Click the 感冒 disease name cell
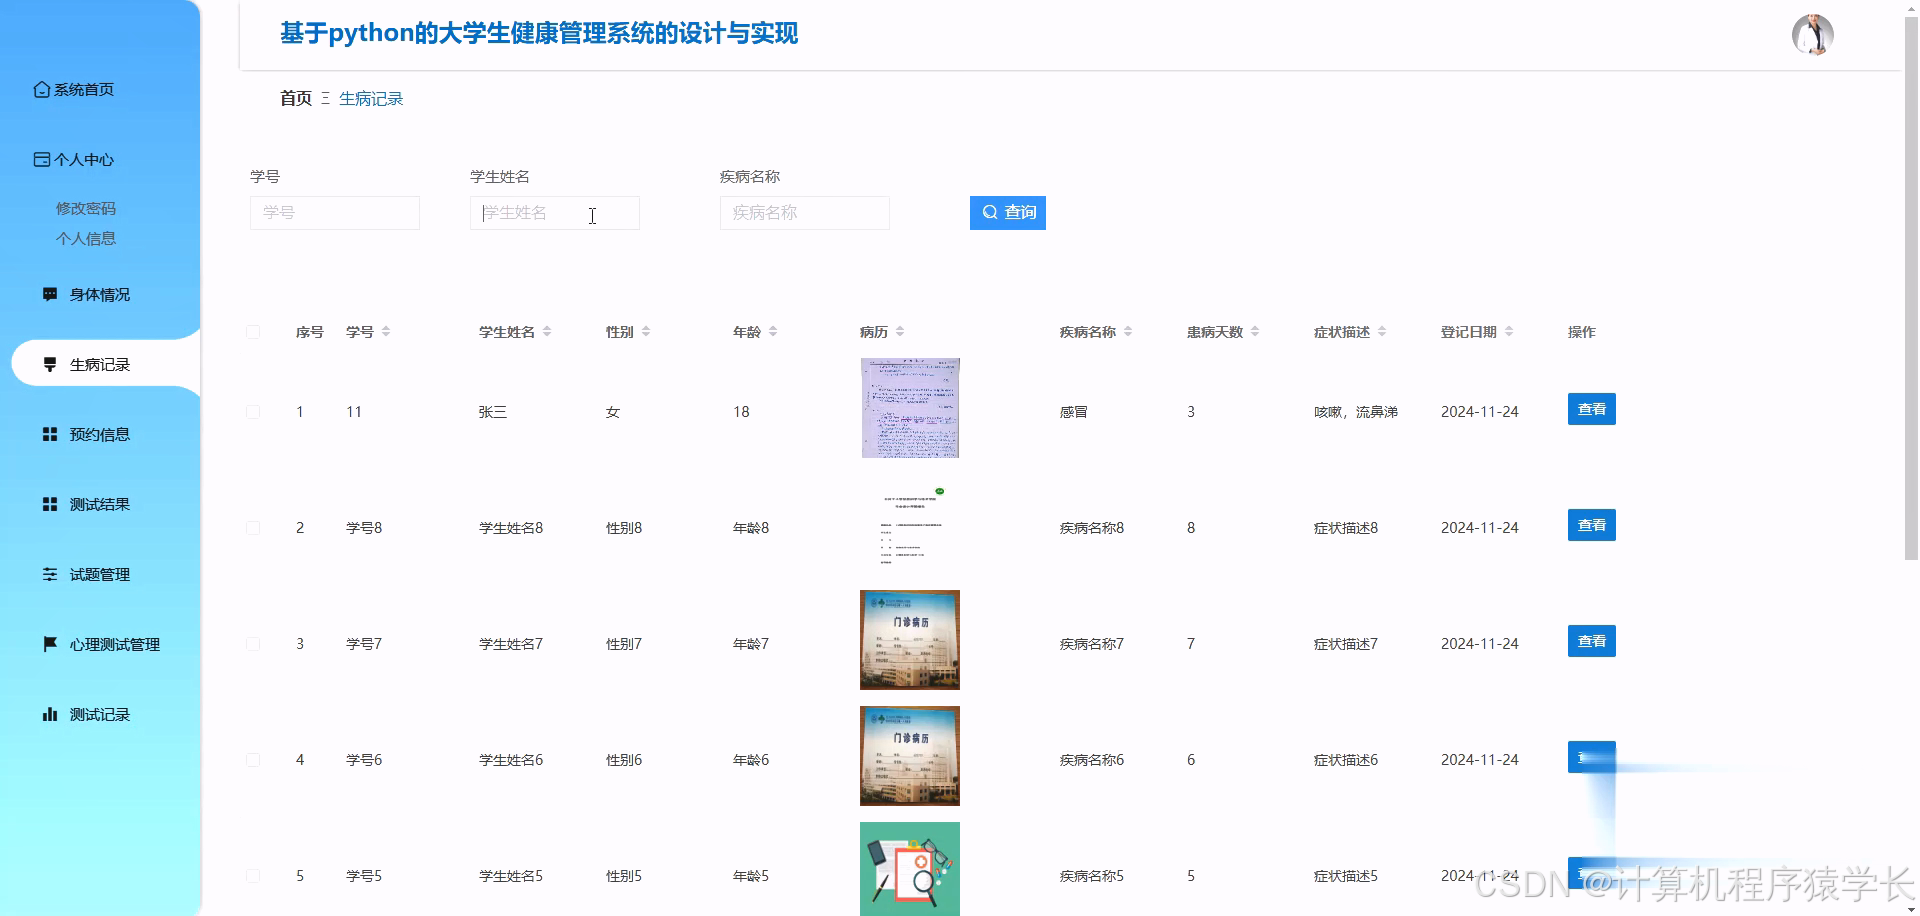The image size is (1920, 916). [1074, 412]
